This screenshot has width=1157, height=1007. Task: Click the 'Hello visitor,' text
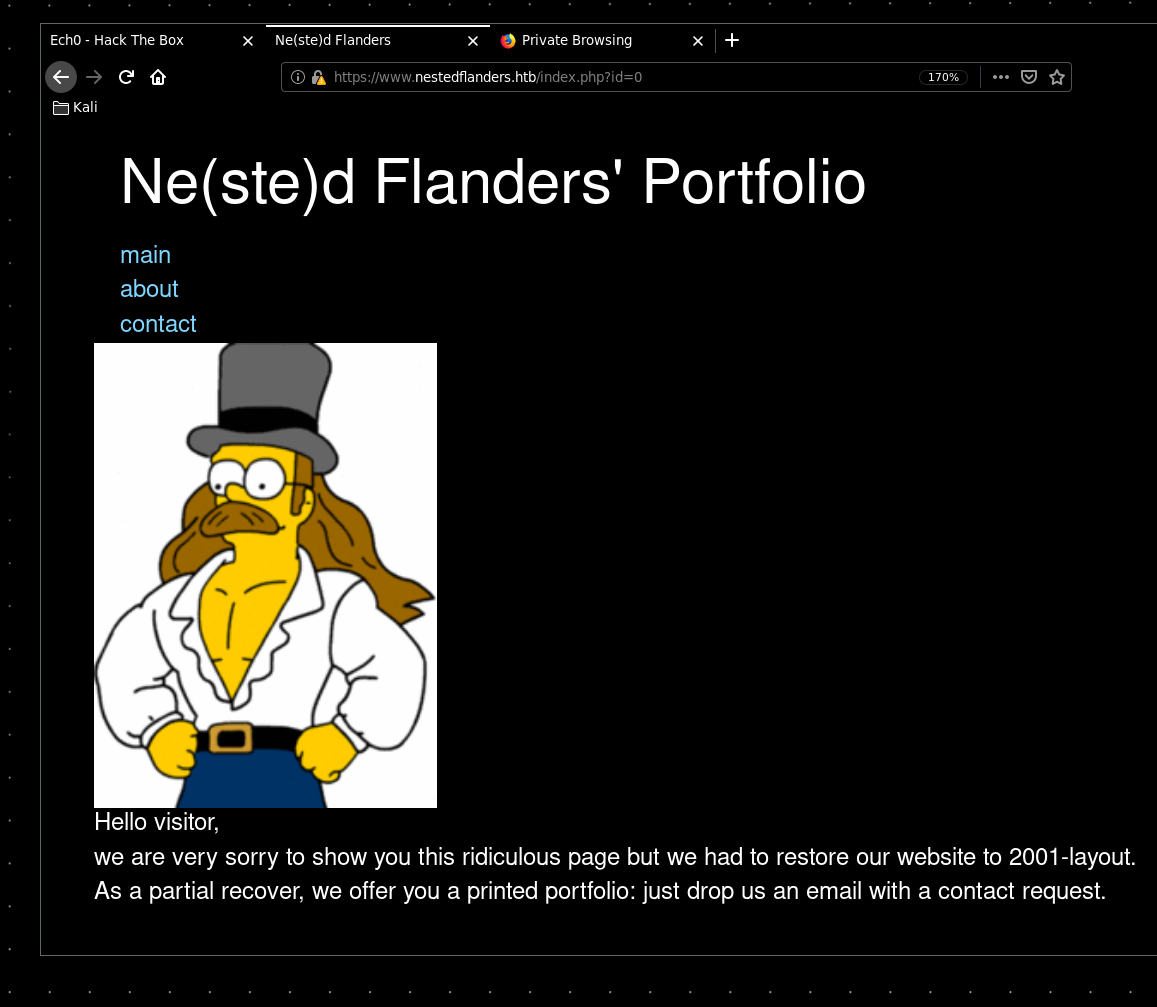(156, 822)
